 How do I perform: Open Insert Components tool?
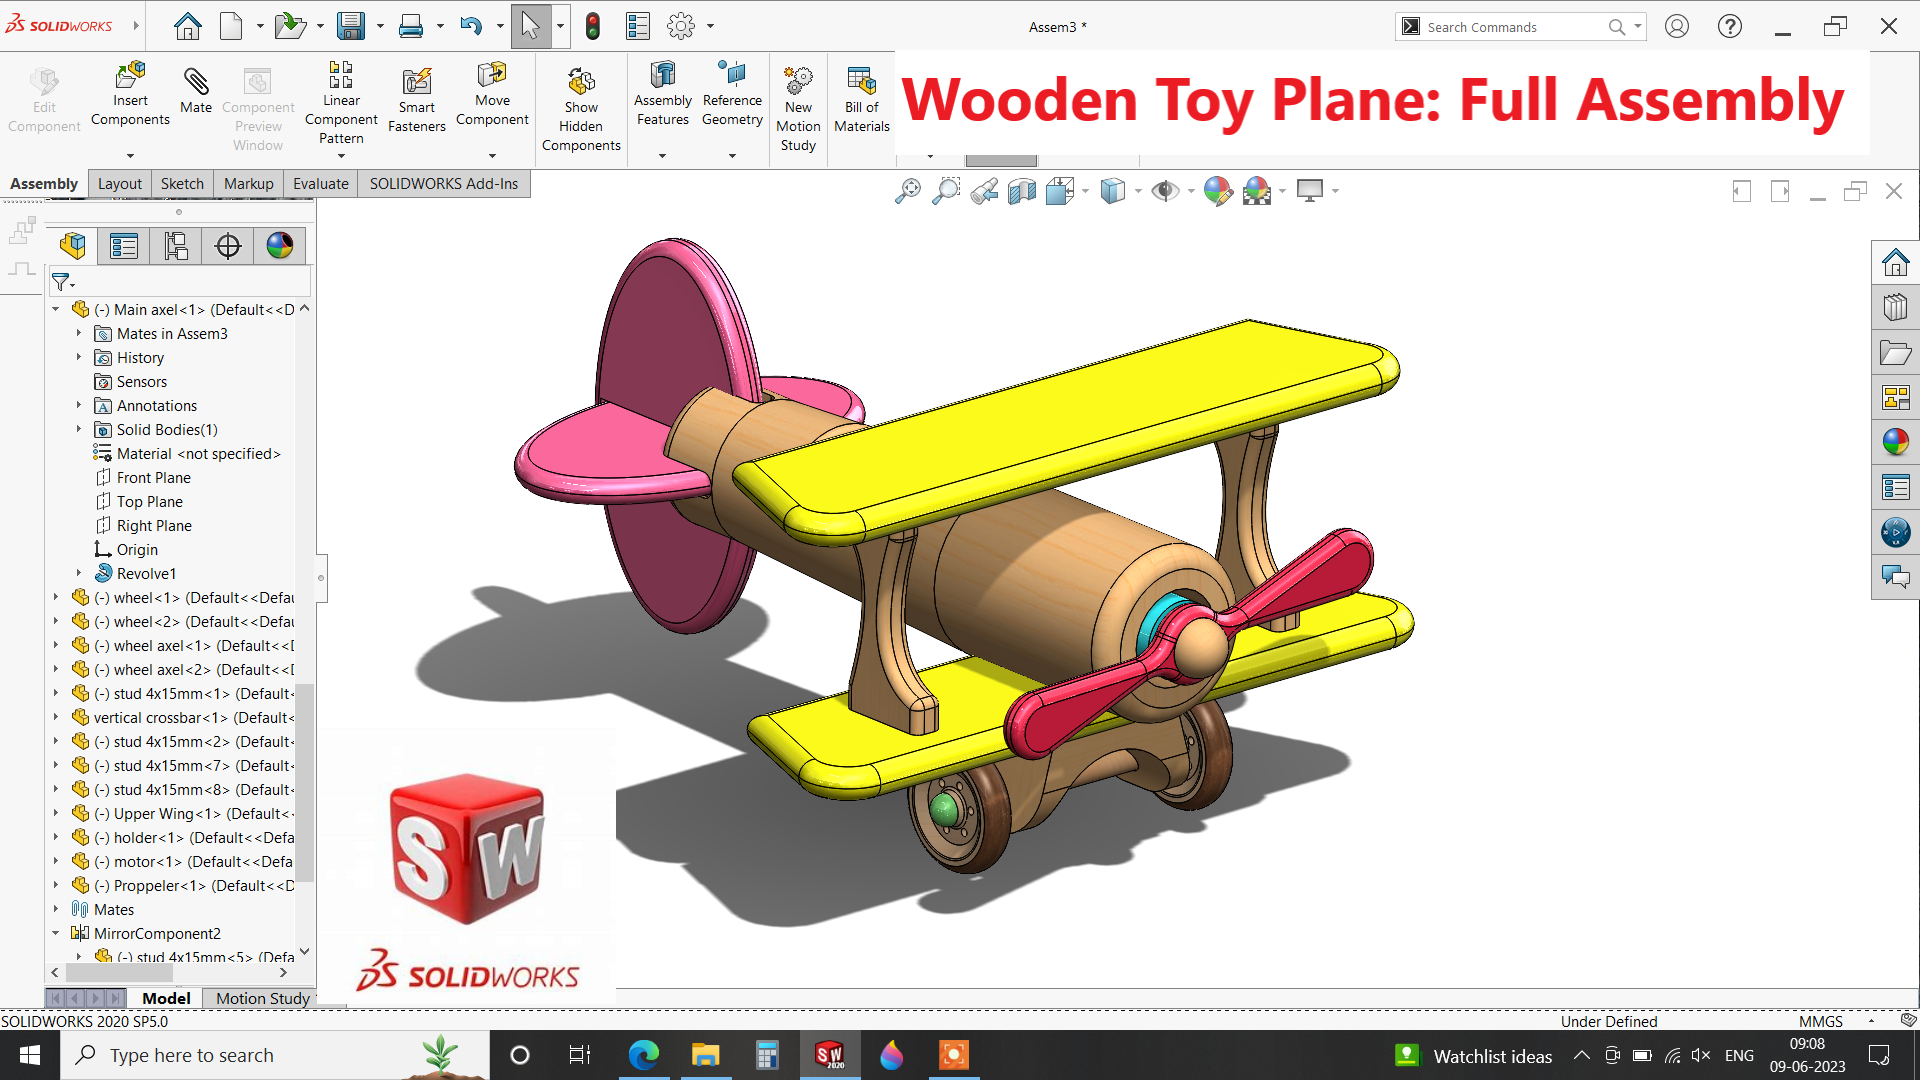(x=130, y=77)
